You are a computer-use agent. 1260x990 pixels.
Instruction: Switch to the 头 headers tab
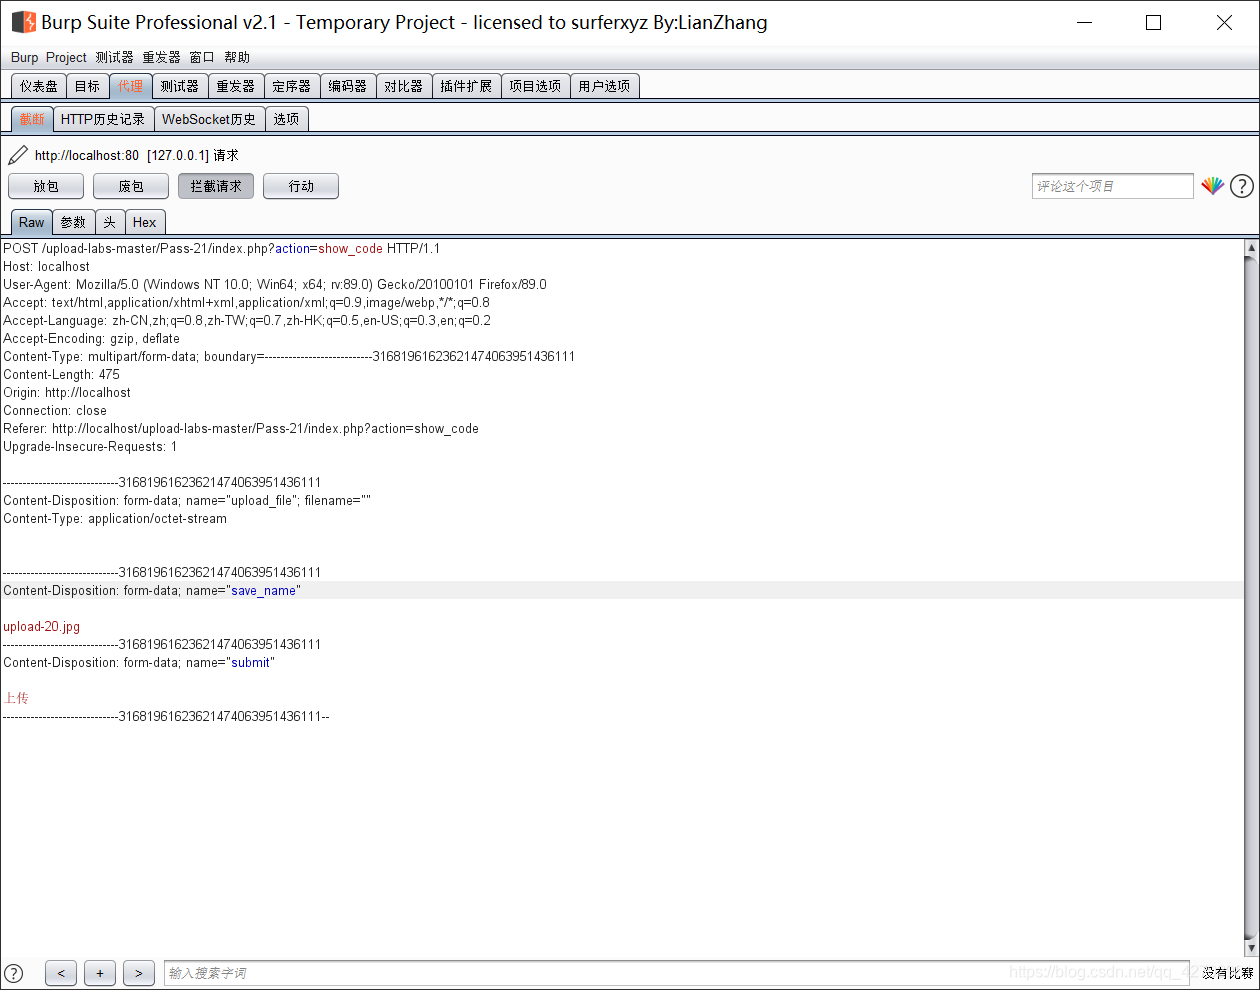point(110,222)
